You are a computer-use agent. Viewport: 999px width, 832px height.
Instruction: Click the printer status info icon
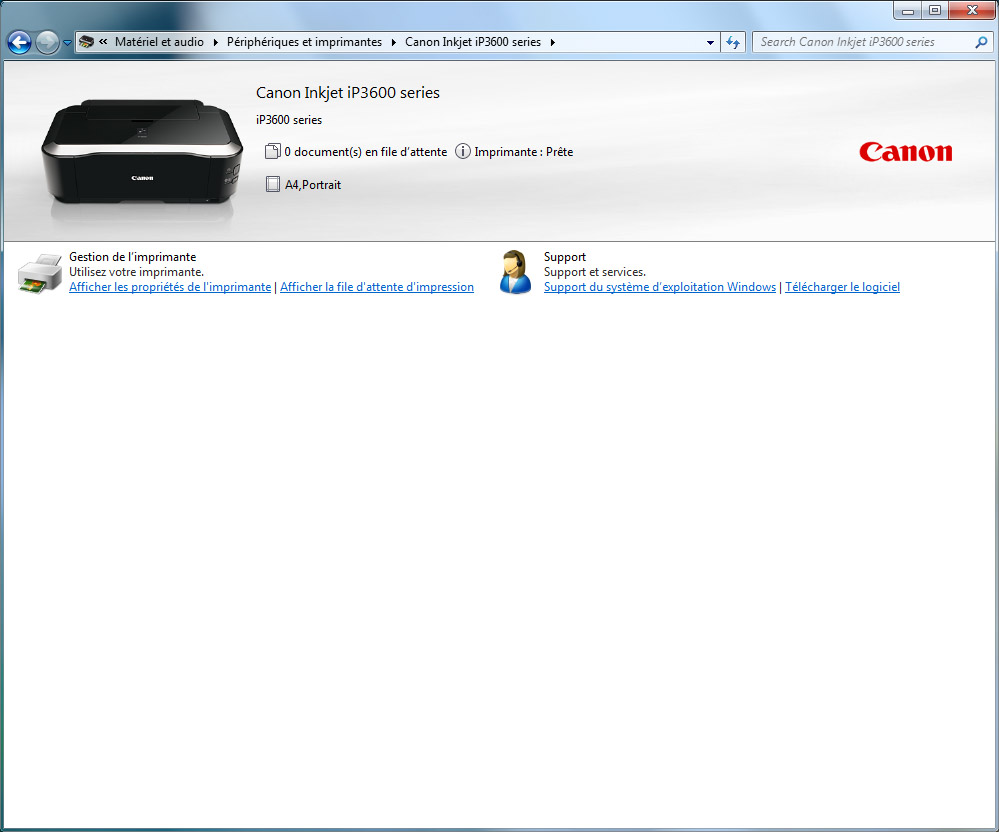[463, 152]
